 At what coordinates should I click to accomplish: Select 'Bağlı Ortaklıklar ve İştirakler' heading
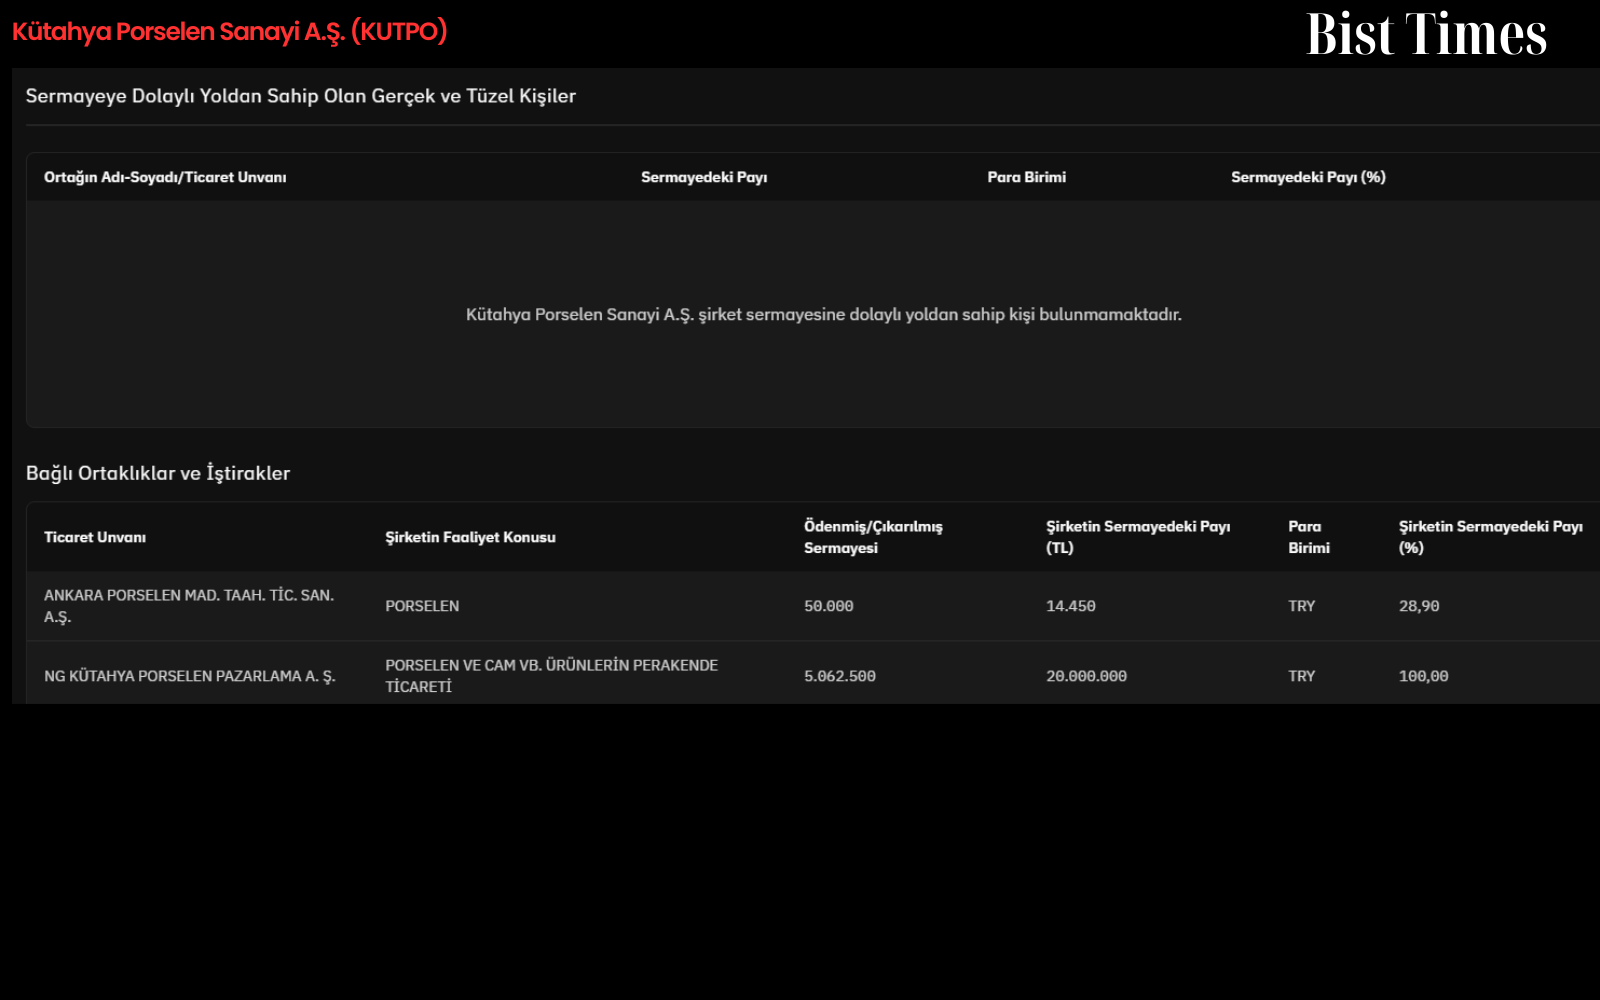coord(158,473)
